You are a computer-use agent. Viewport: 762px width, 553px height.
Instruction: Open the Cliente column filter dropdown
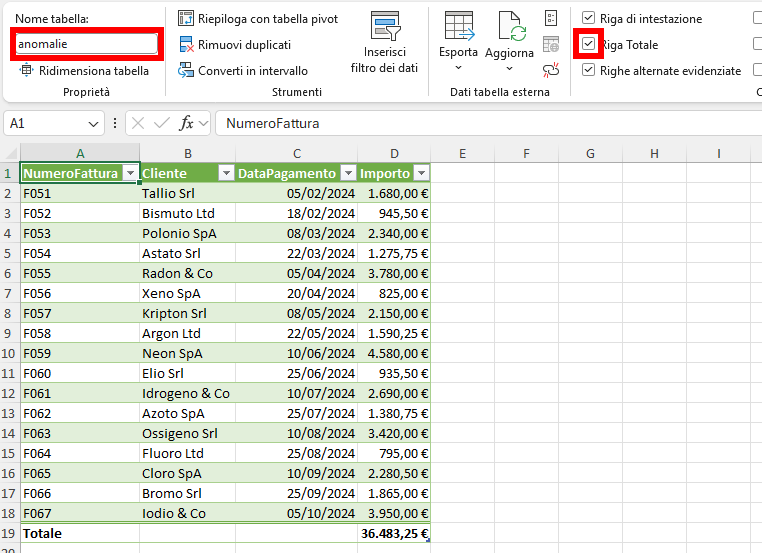click(225, 173)
